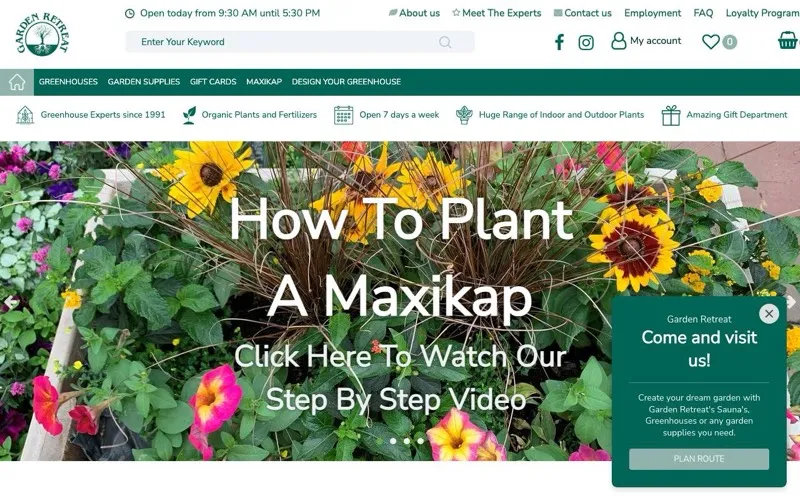Open the Employment link

[x=653, y=13]
